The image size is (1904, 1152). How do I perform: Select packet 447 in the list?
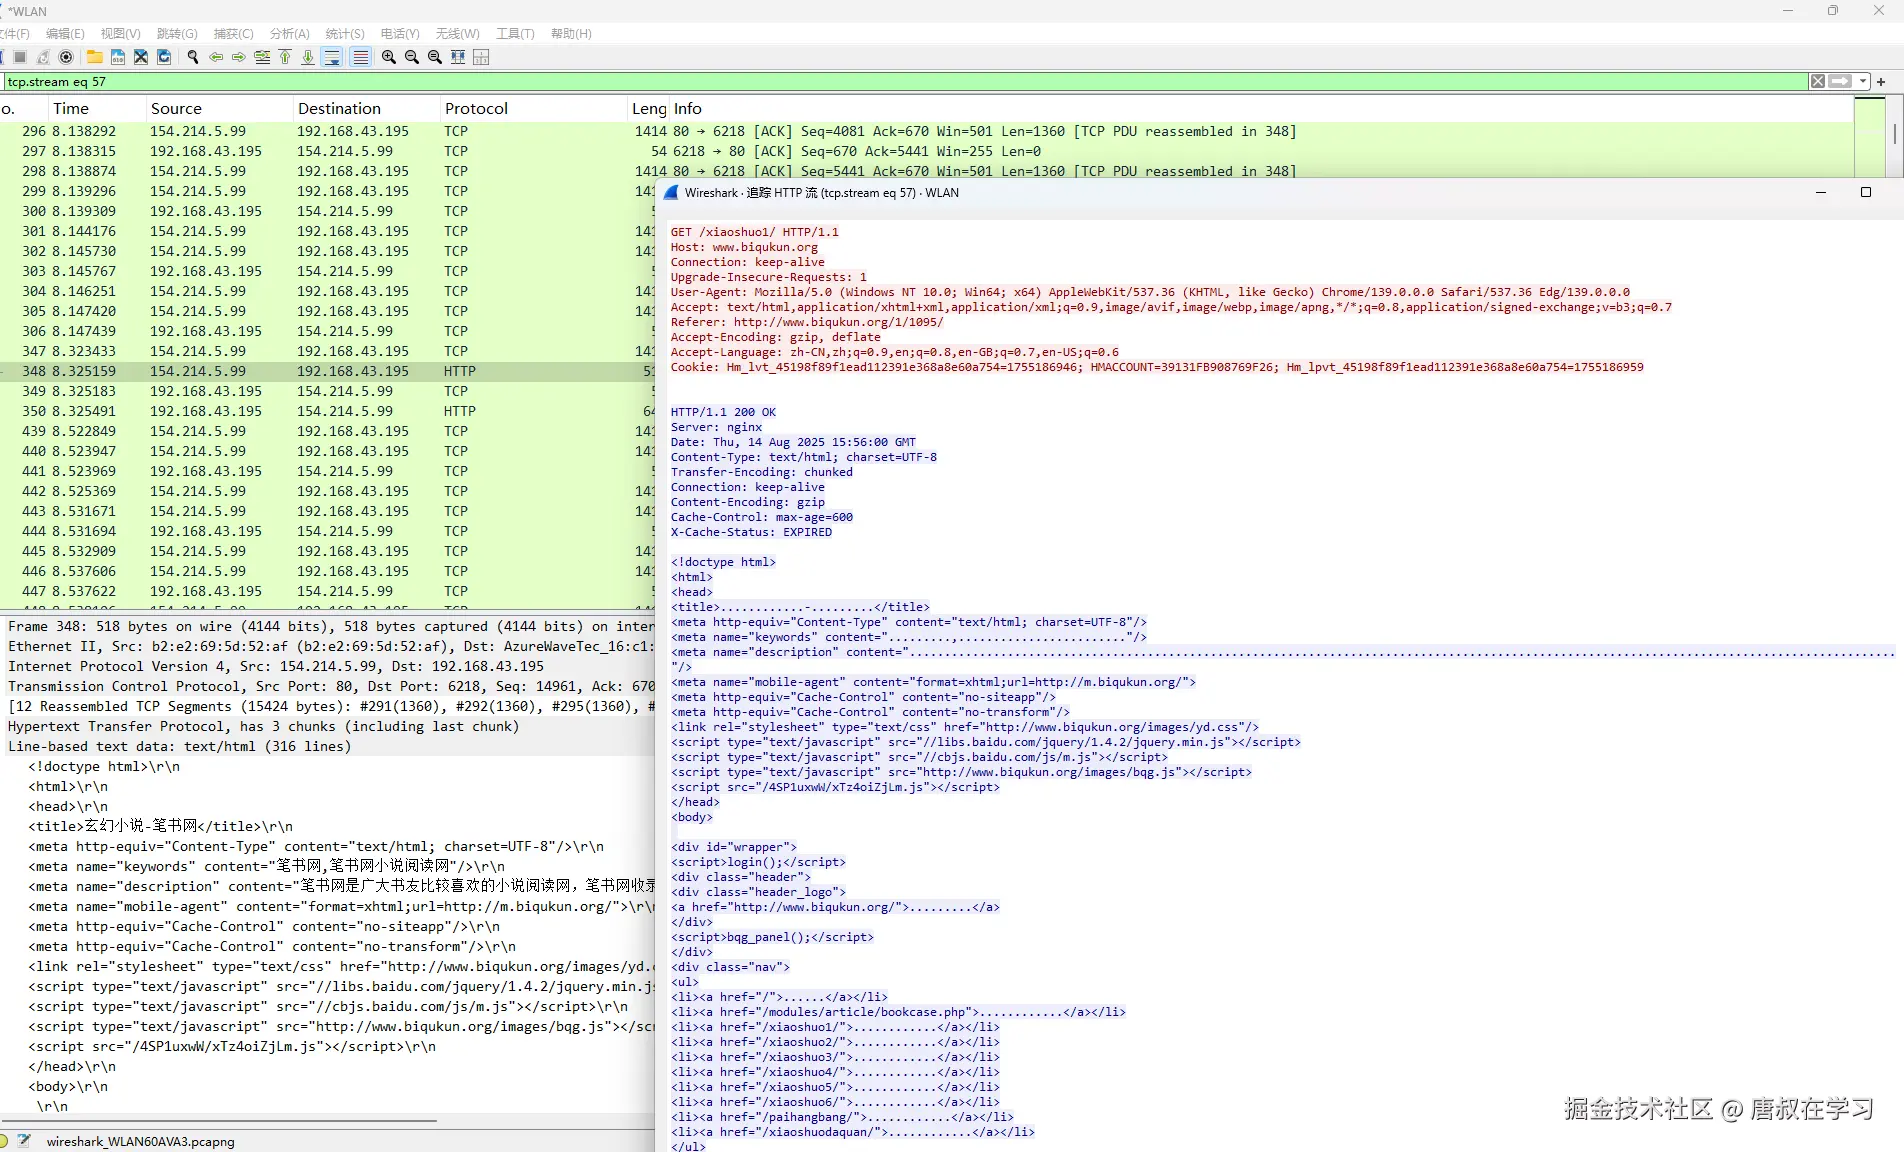(x=327, y=591)
